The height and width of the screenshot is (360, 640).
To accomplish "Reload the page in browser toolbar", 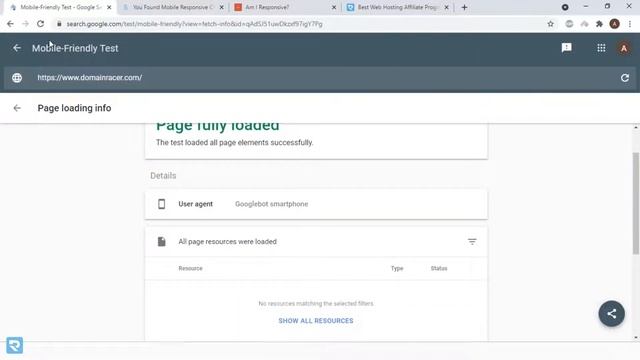I will pos(40,24).
